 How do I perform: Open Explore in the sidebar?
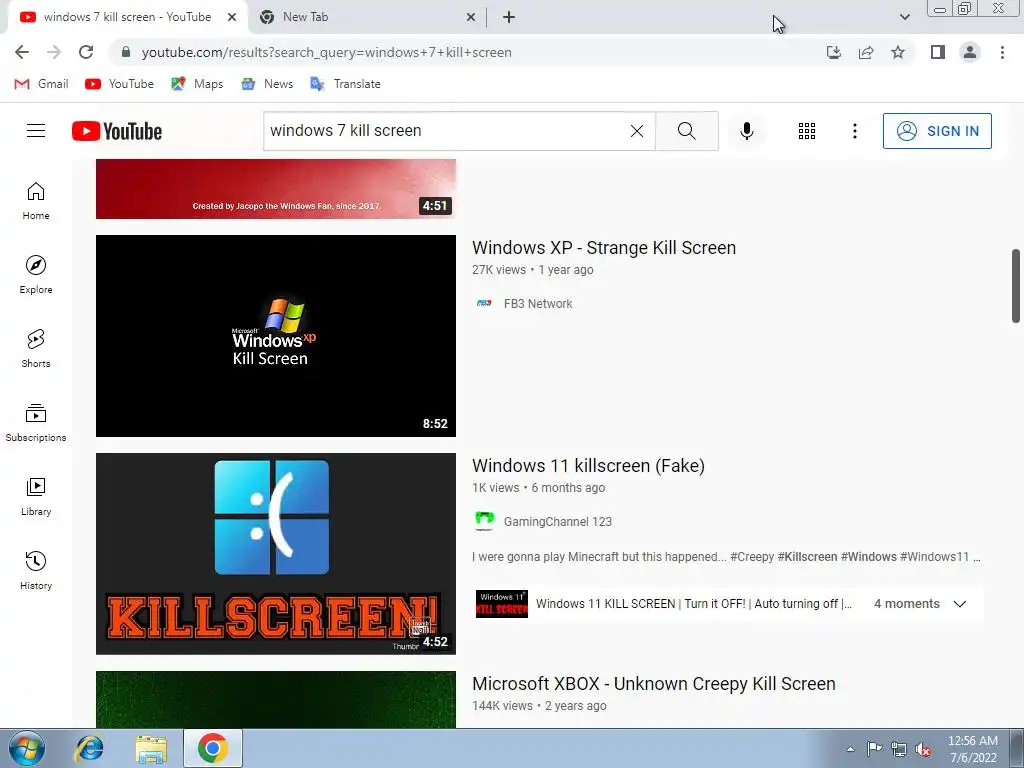click(x=36, y=274)
